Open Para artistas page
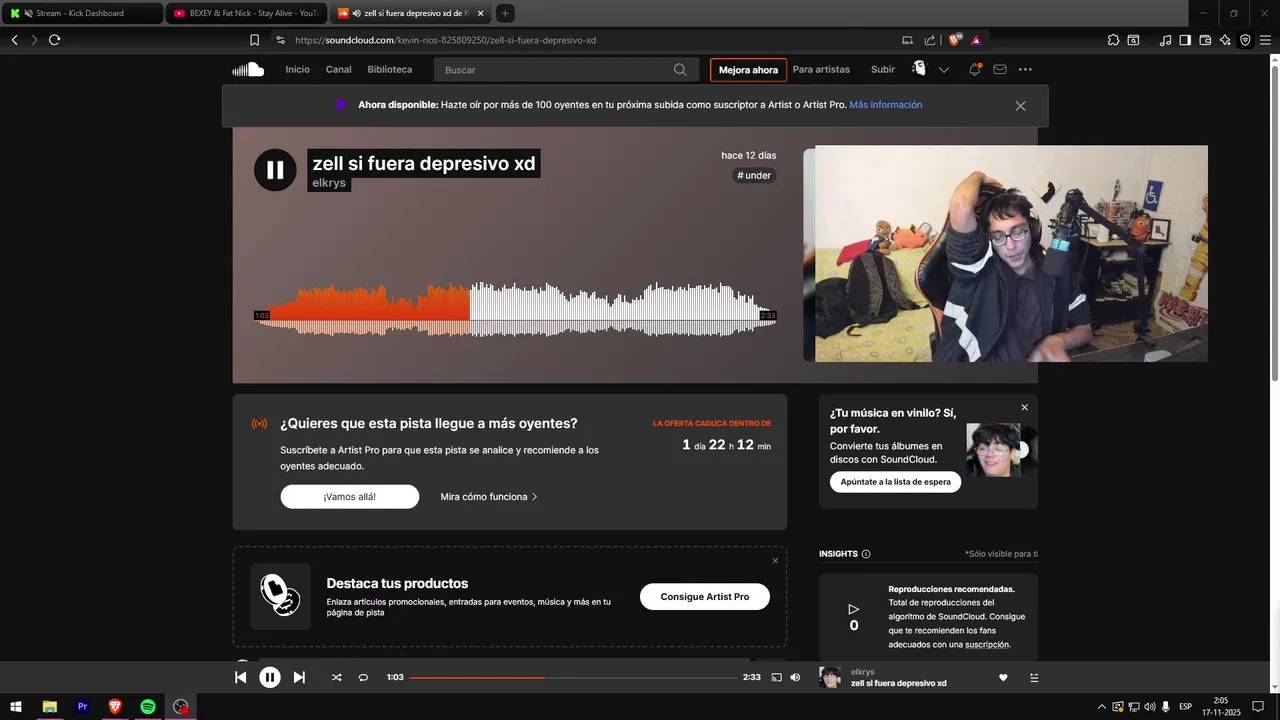Viewport: 1280px width, 720px height. pos(821,69)
